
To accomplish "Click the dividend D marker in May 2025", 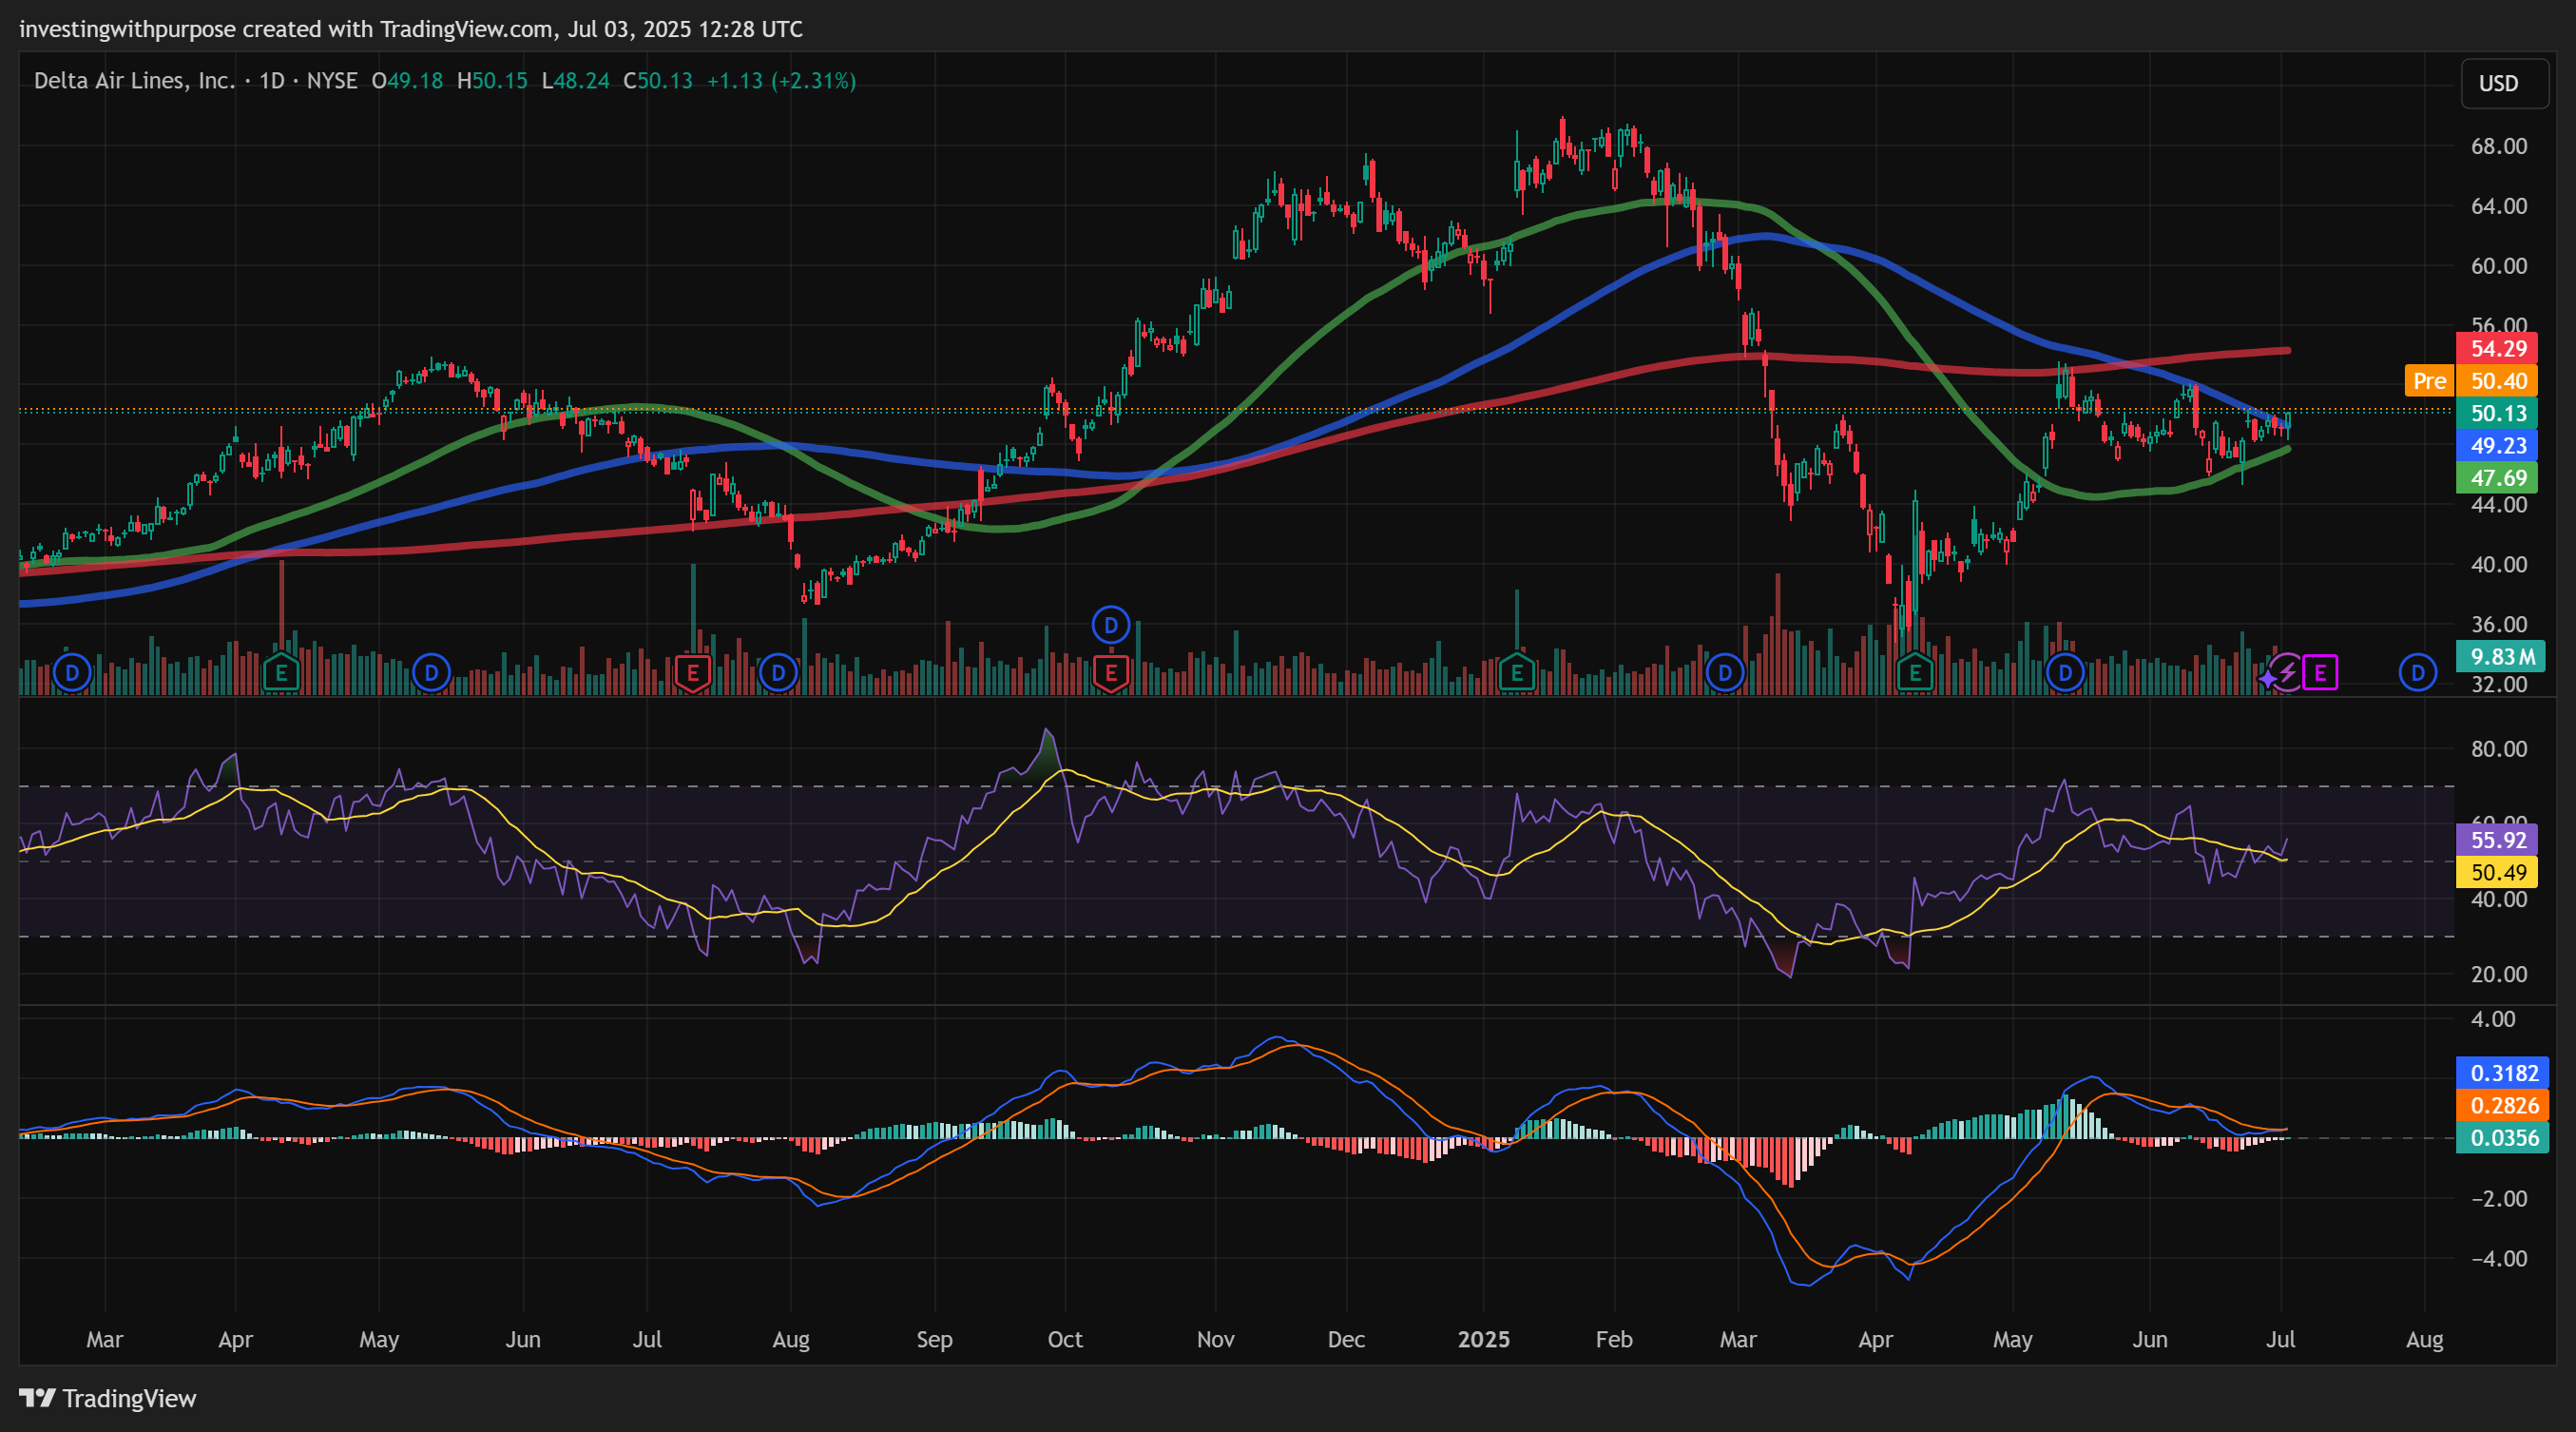I will (x=2065, y=673).
